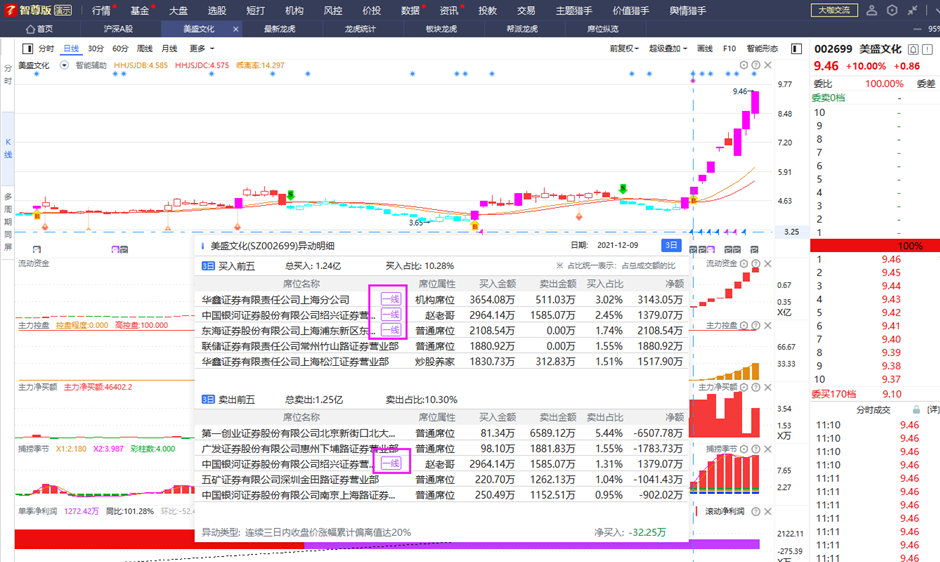The height and width of the screenshot is (562, 940).
Task: Open 滚动净利润 panel help icon
Action: click(x=756, y=511)
